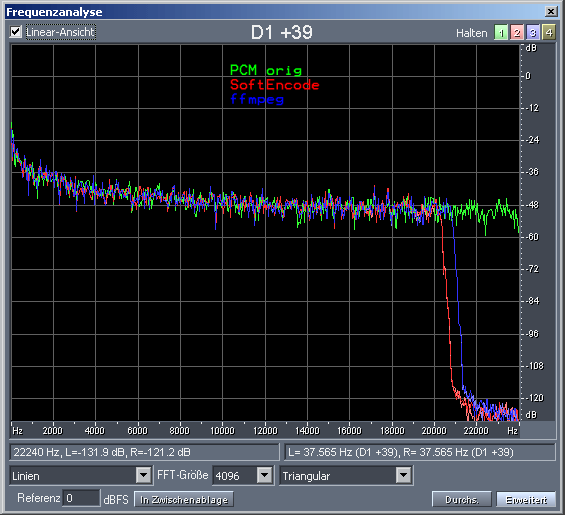This screenshot has width=565, height=515.
Task: Click the cursor frequency readout field
Action: pos(144,452)
